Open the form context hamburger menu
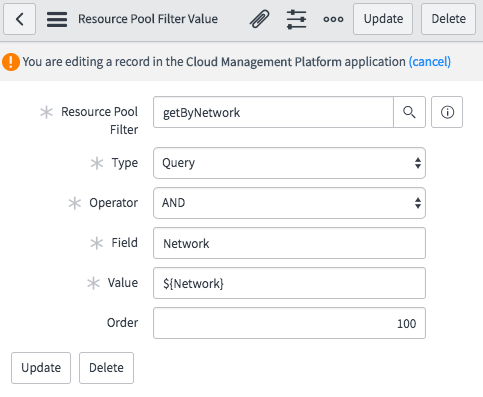483x397 pixels. click(57, 19)
